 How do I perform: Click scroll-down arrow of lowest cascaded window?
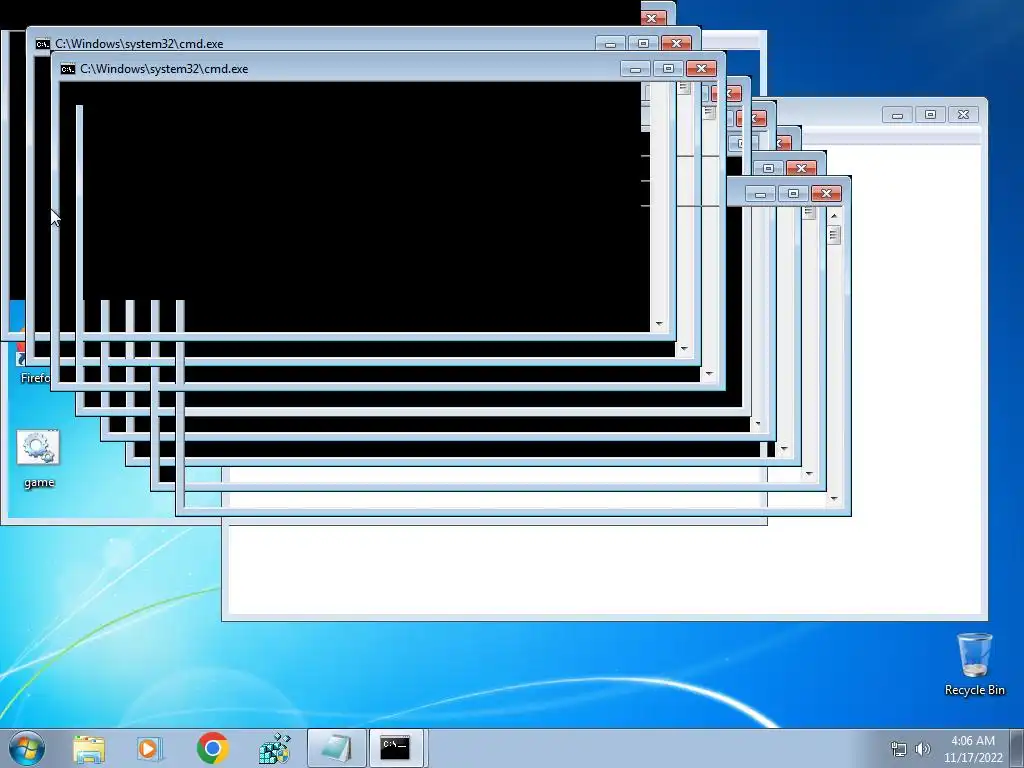point(834,499)
